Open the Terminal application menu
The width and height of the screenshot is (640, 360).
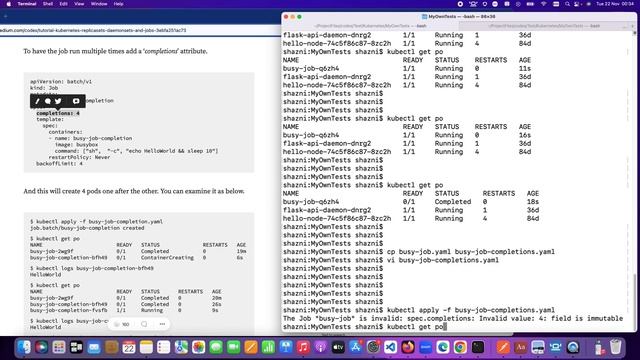[27, 4]
